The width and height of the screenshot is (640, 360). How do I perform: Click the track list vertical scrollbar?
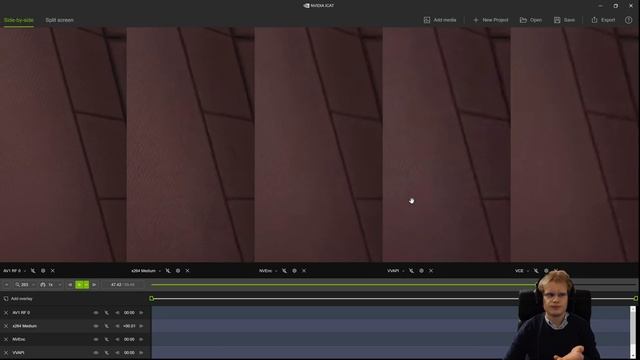[633, 332]
